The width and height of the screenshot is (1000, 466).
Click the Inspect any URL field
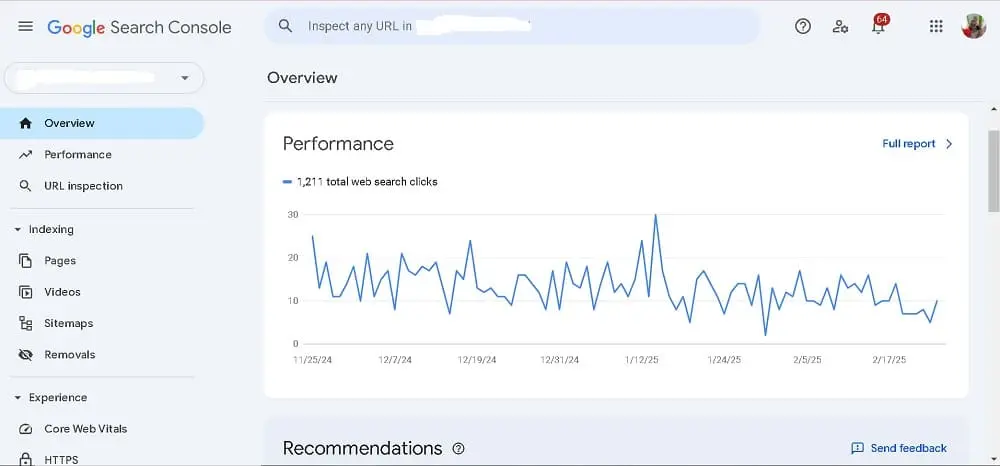pyautogui.click(x=520, y=26)
